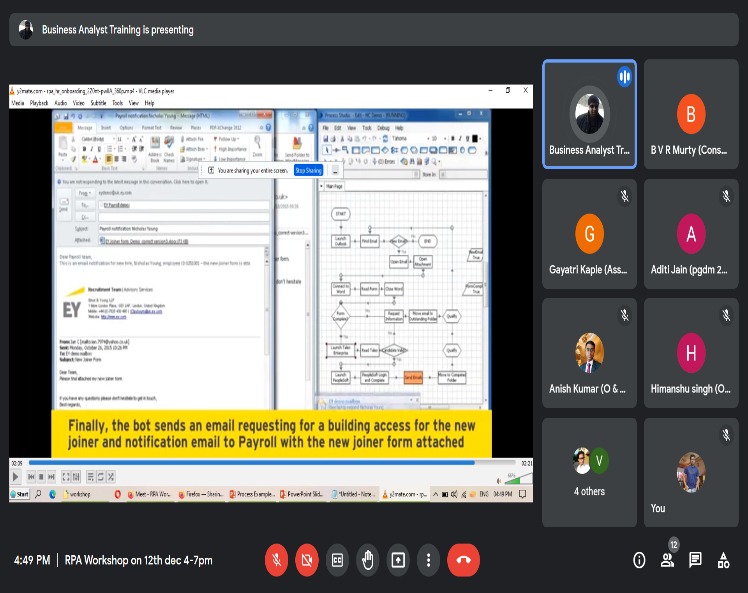This screenshot has width=748, height=593.
Task: Open the chat with everyone panel
Action: pos(695,560)
